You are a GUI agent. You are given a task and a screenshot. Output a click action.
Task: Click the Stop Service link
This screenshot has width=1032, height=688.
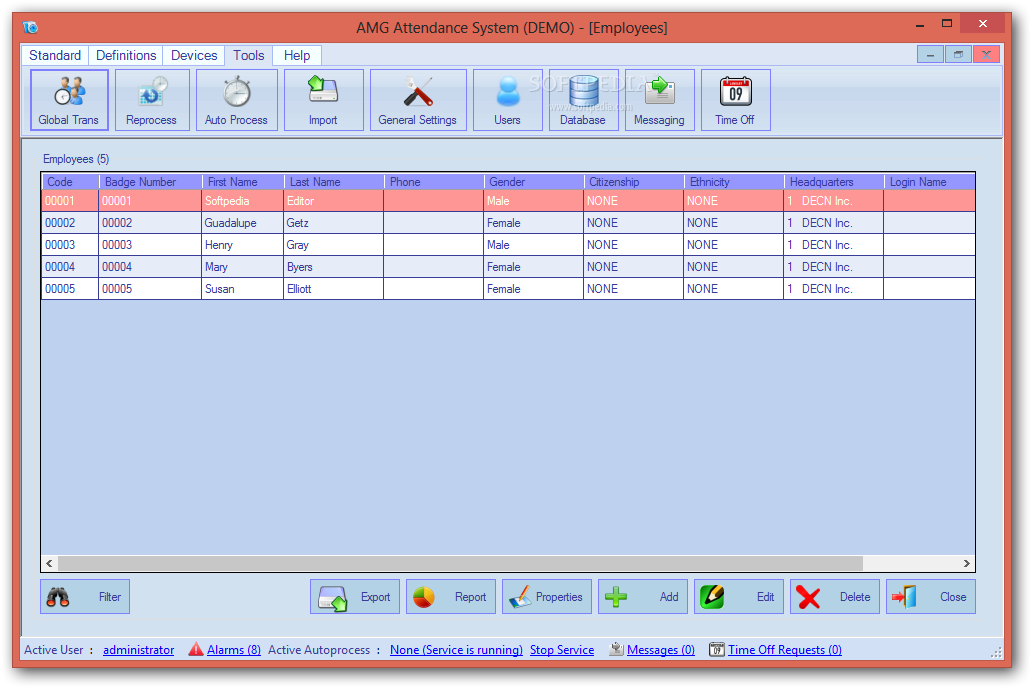(x=562, y=650)
